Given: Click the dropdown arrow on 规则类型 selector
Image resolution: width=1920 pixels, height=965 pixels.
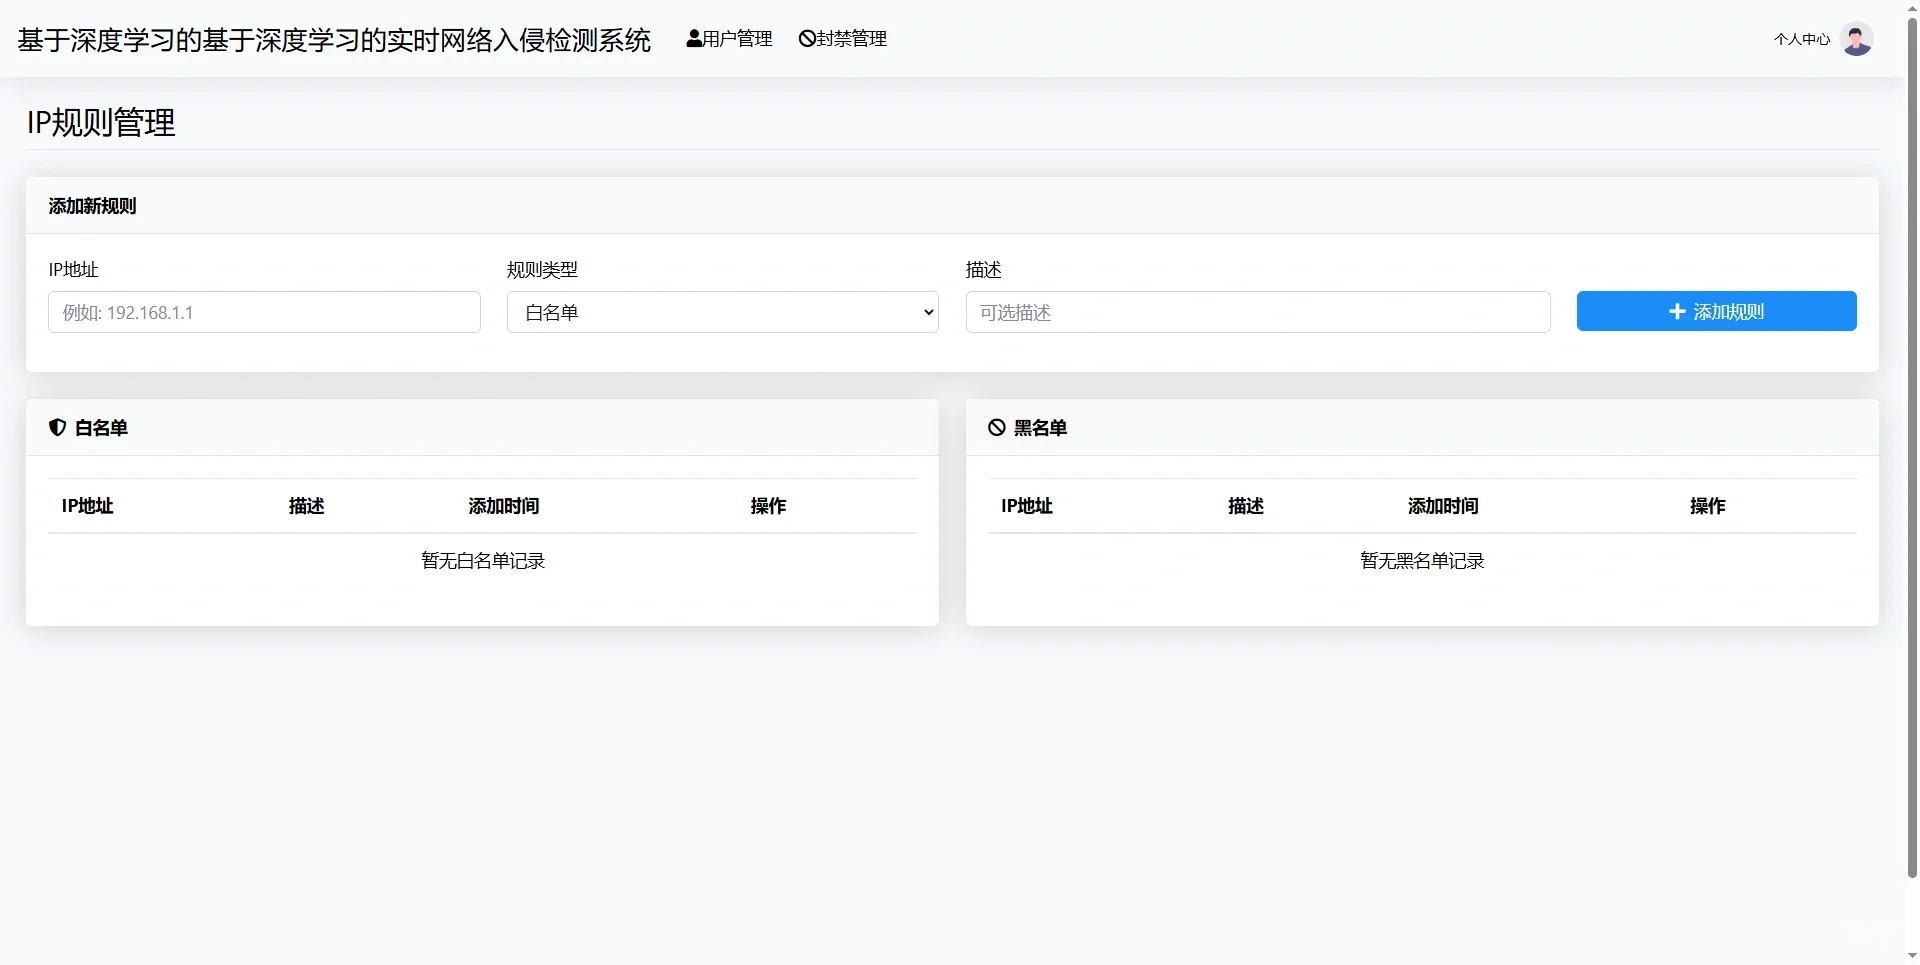Looking at the screenshot, I should (x=927, y=312).
